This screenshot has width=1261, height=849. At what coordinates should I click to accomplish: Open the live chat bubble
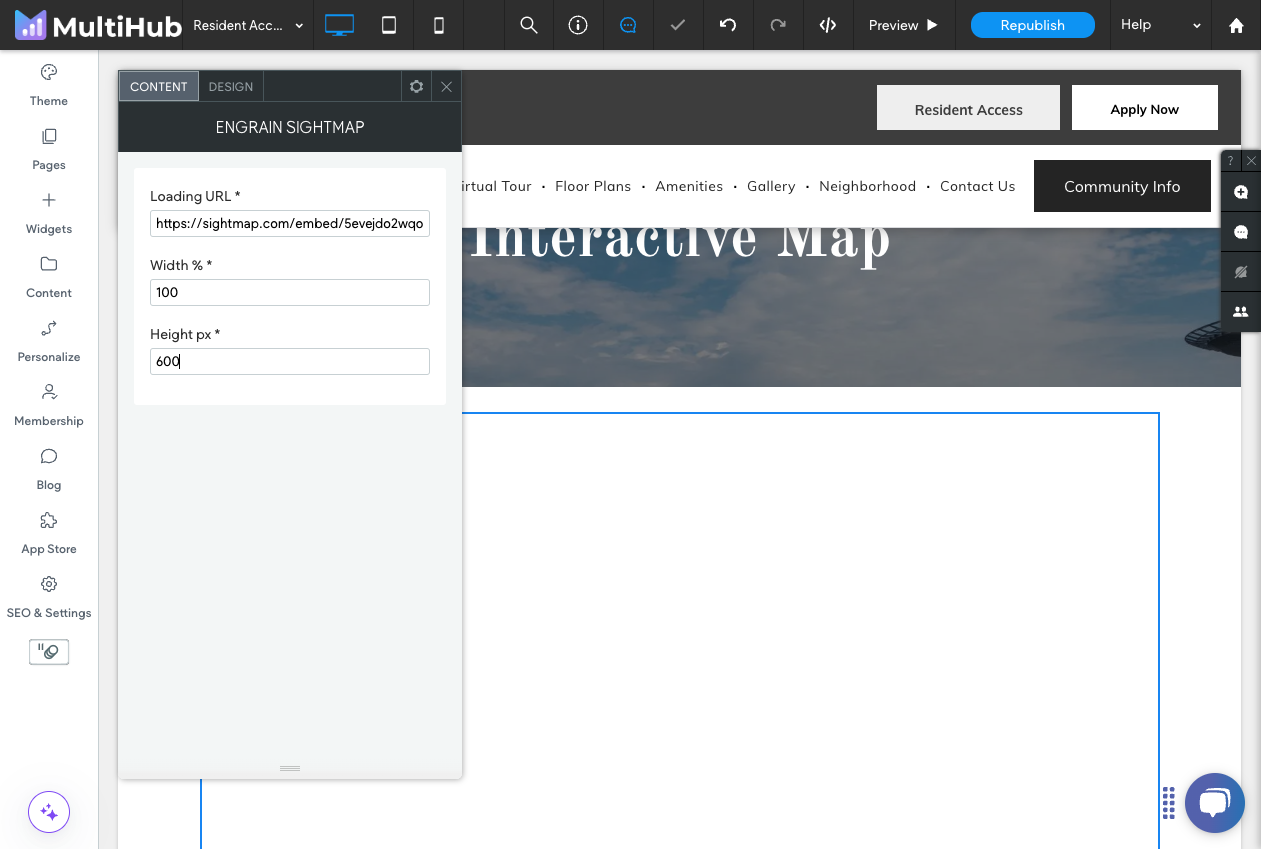[x=1215, y=803]
